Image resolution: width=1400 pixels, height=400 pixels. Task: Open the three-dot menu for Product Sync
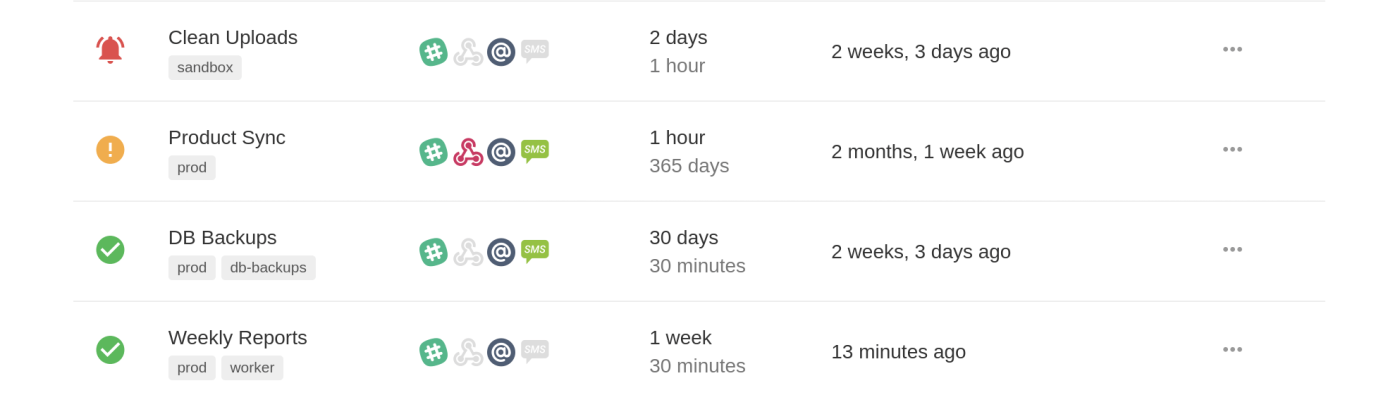(x=1232, y=149)
